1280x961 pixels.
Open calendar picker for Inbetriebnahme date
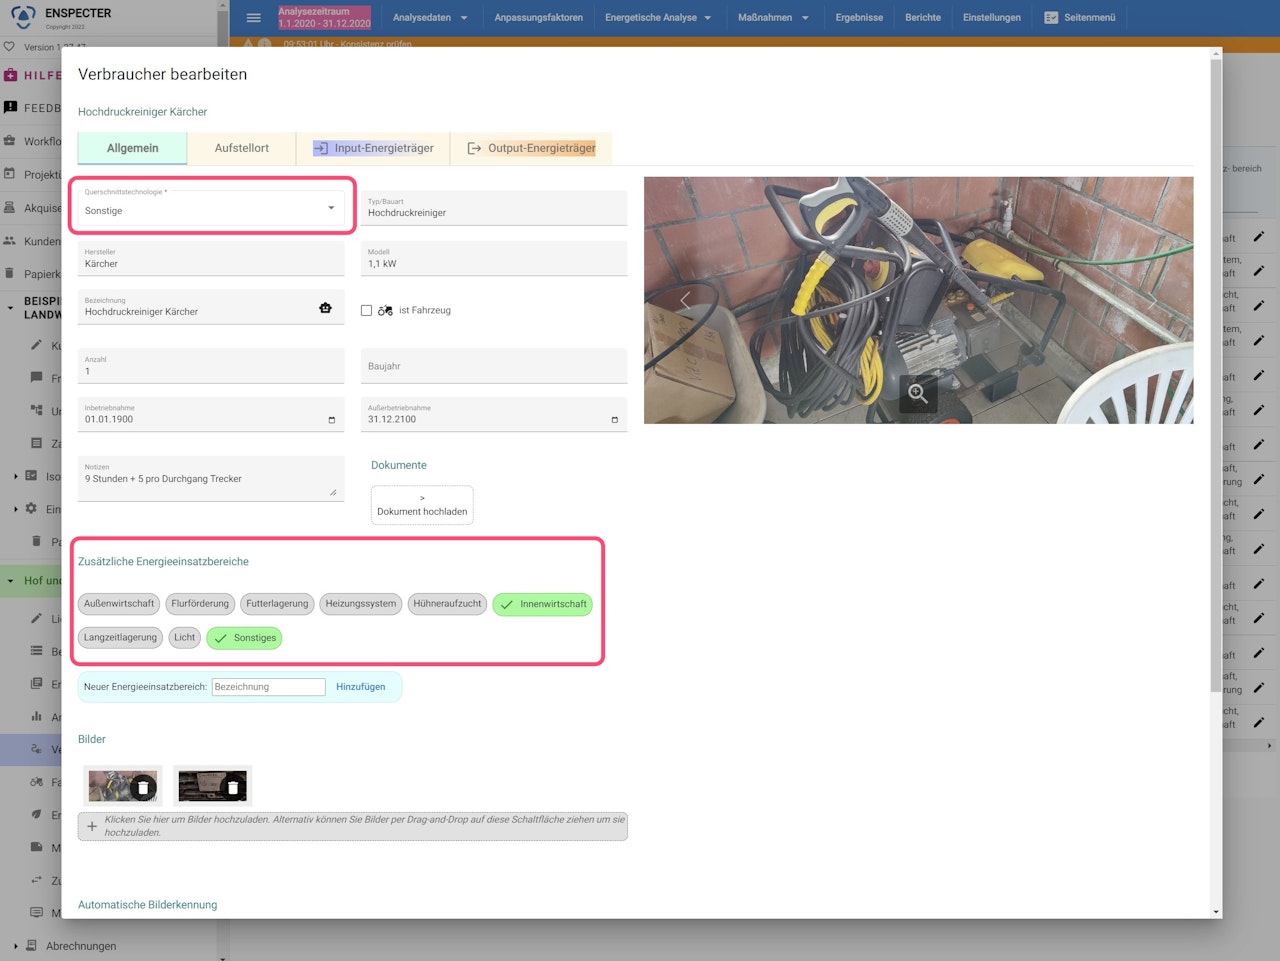332,420
